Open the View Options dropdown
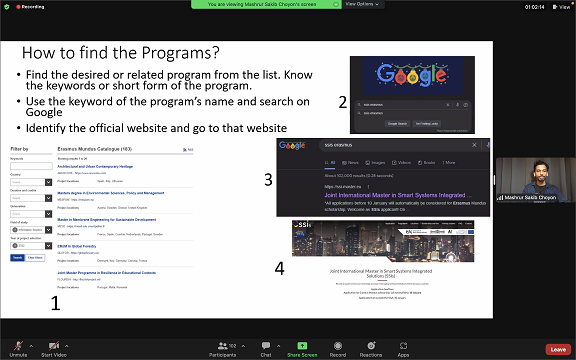576x360 pixels. tap(362, 4)
